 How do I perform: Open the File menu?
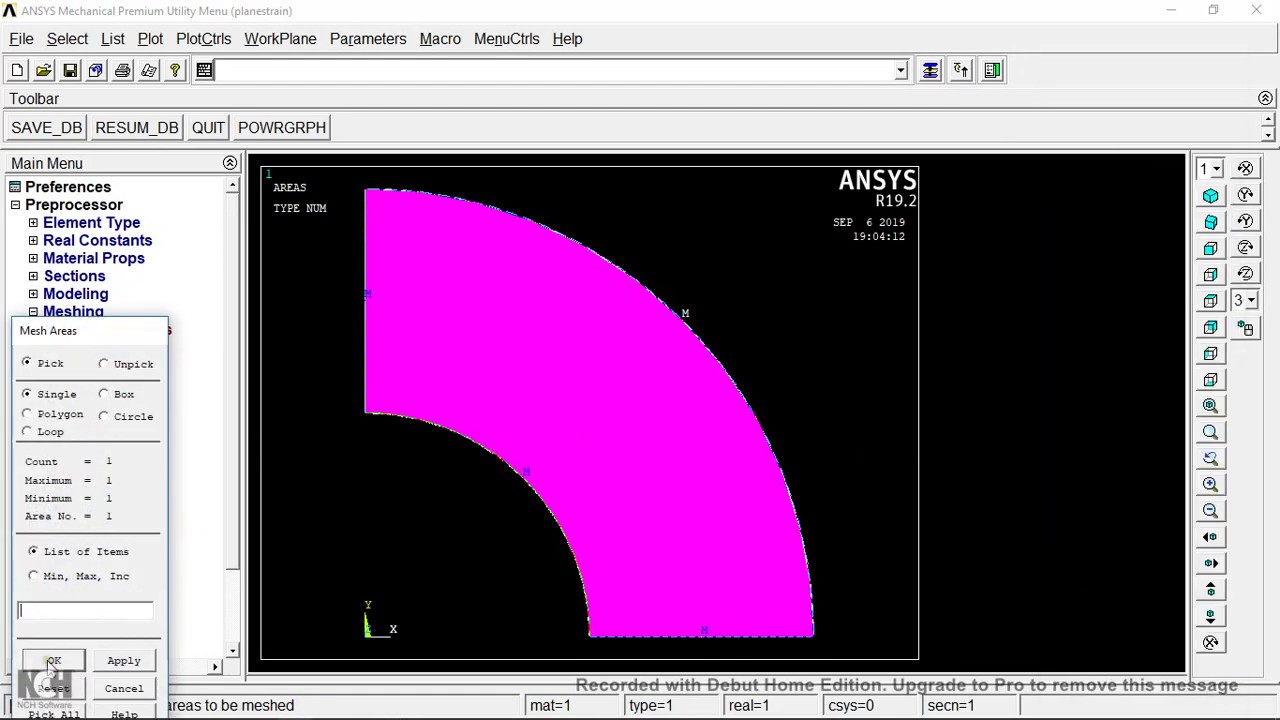pos(21,39)
